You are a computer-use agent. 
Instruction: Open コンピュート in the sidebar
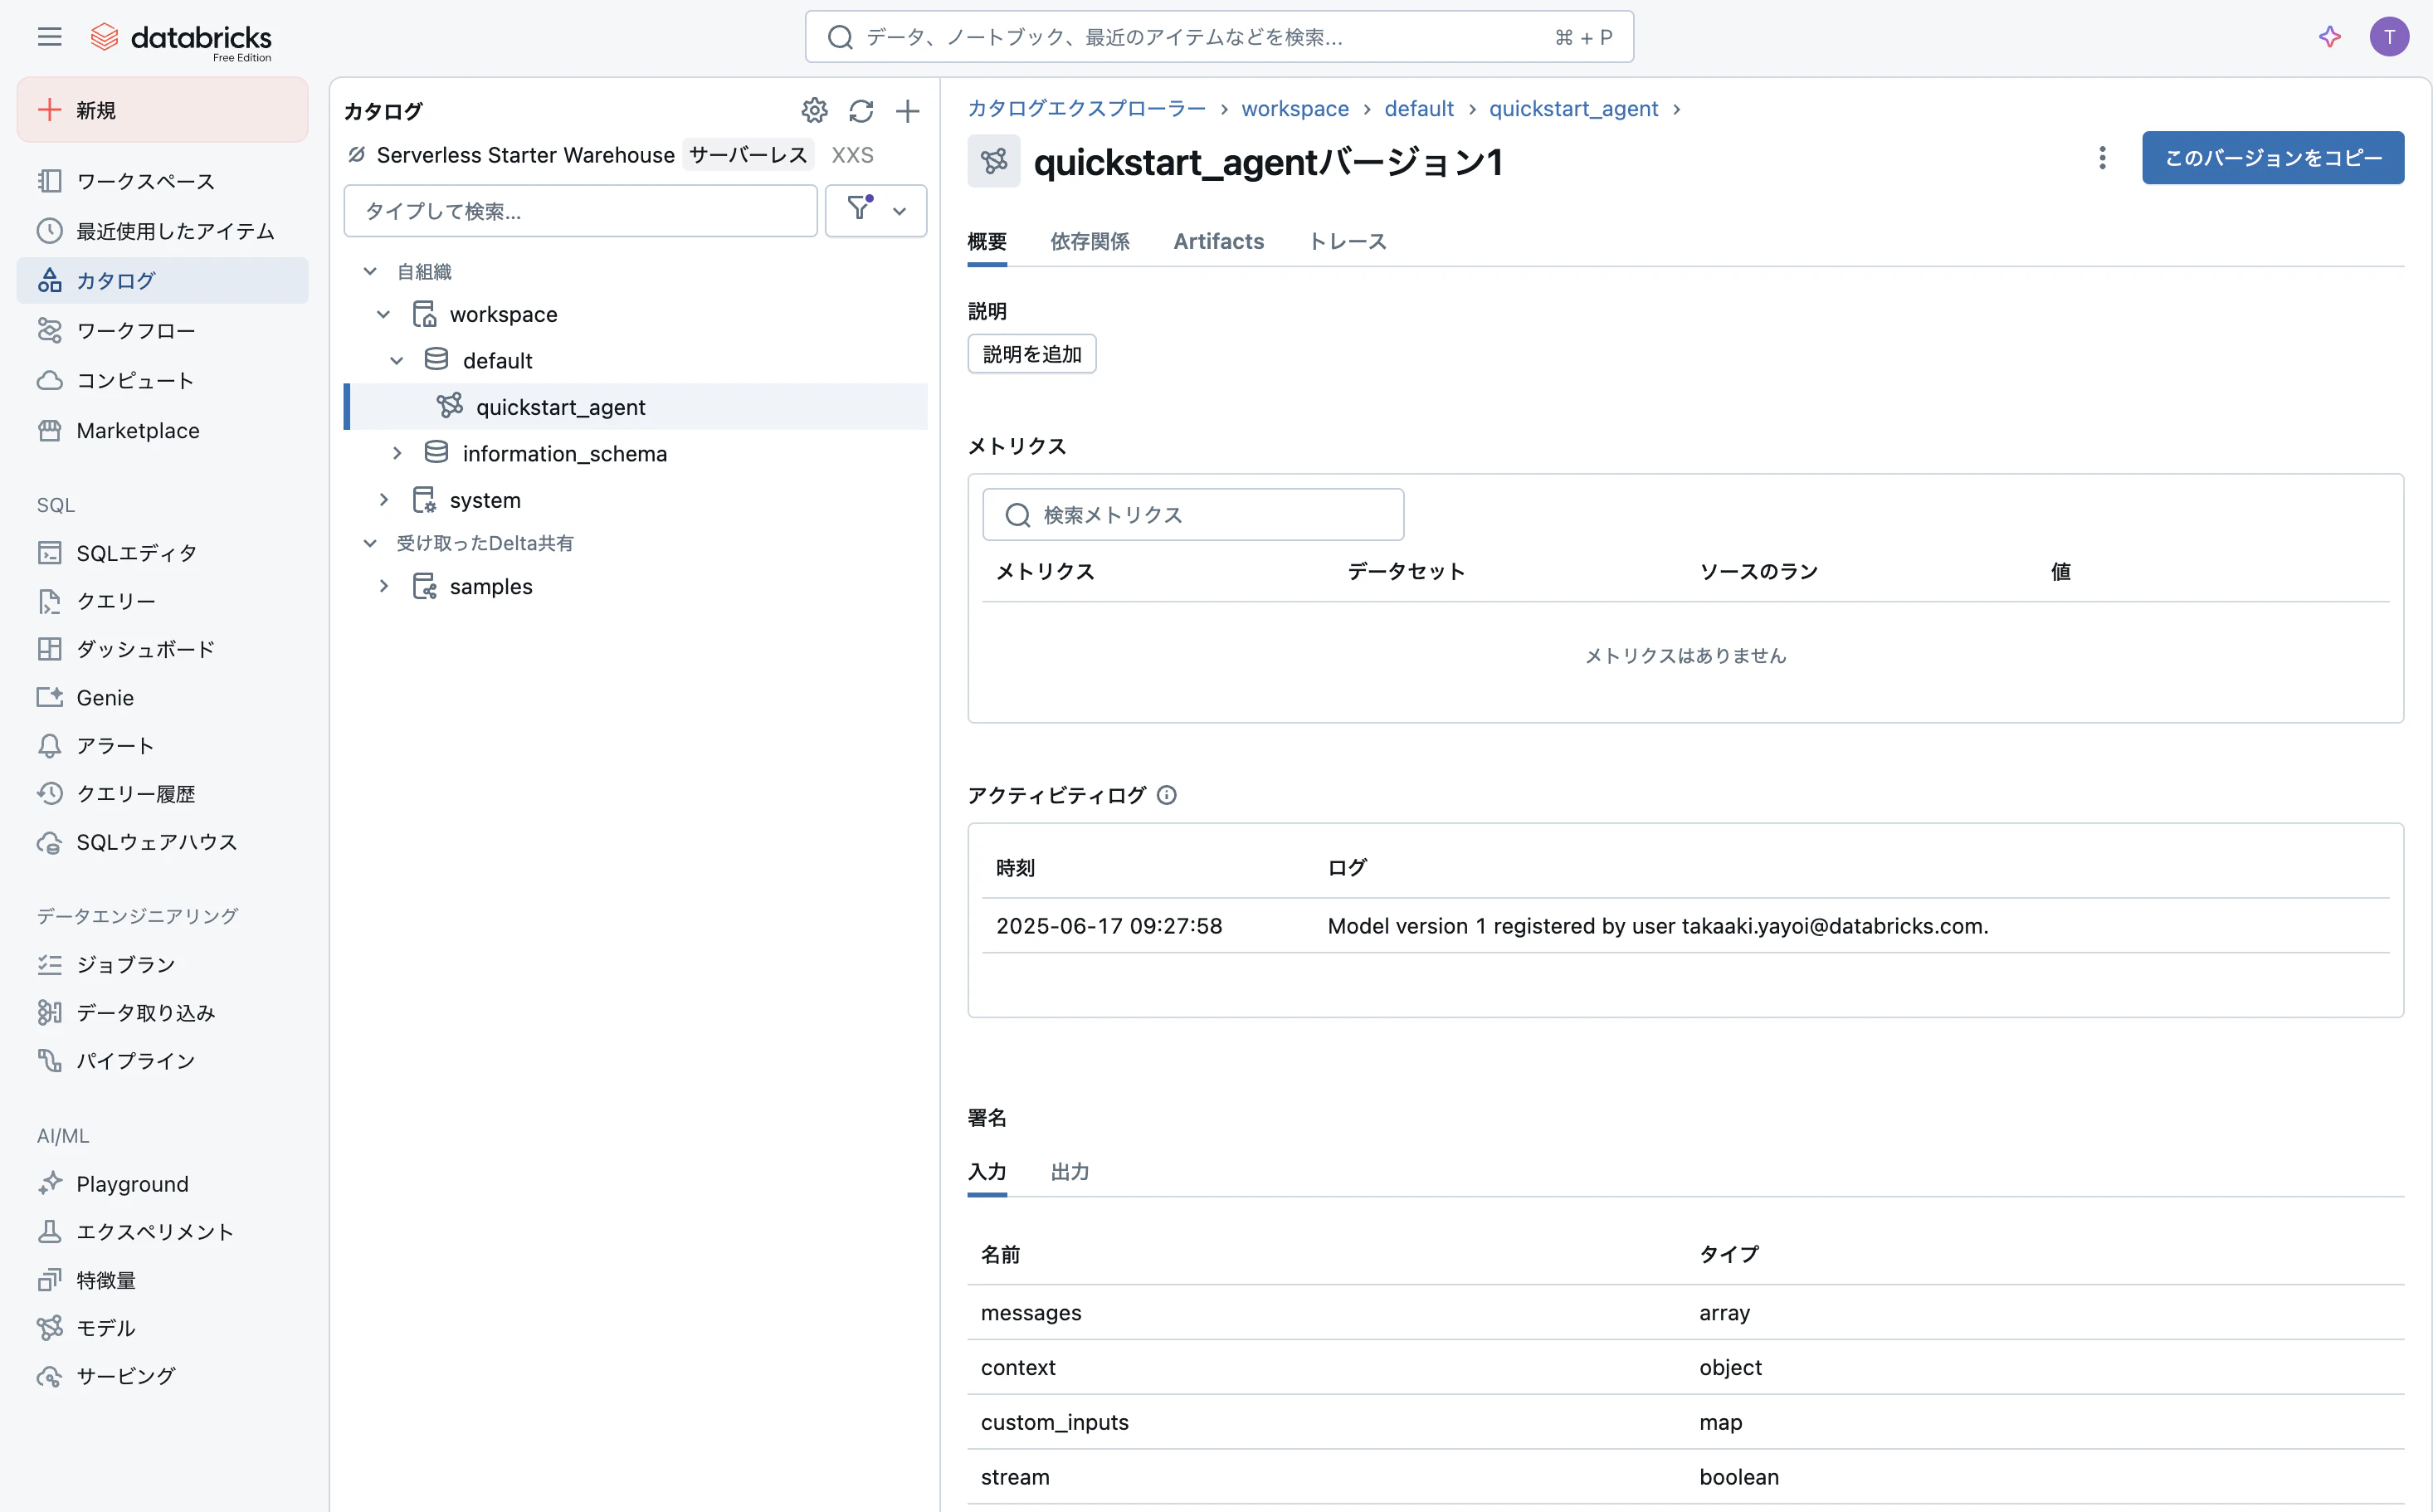[x=162, y=381]
